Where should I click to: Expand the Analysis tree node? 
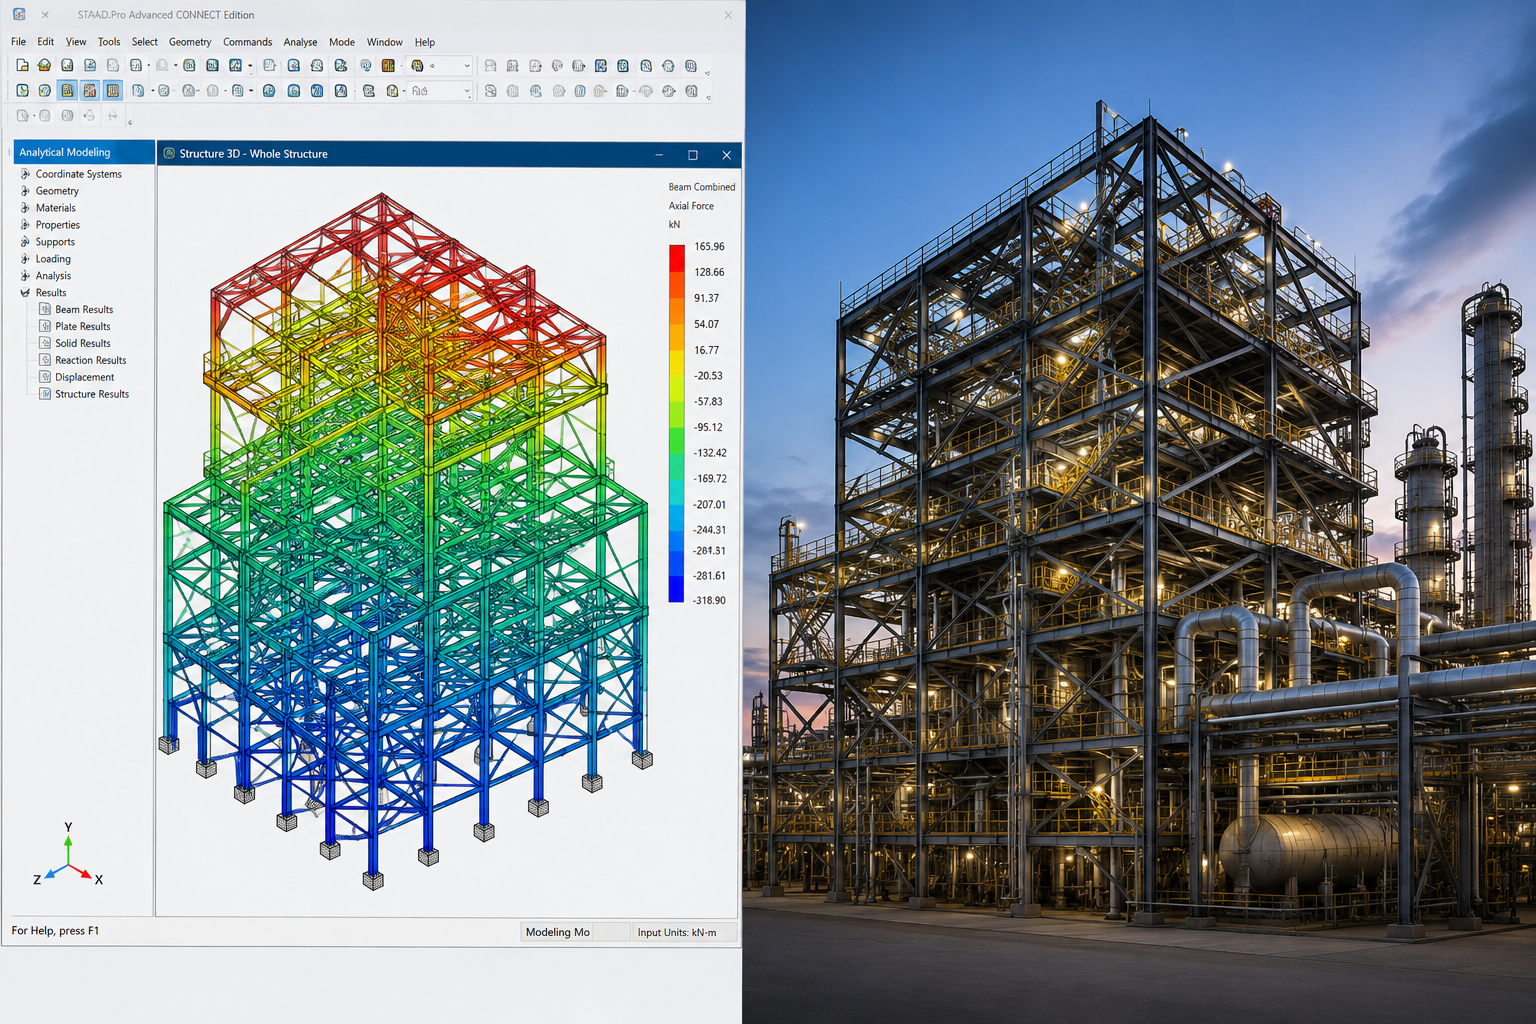click(x=25, y=276)
